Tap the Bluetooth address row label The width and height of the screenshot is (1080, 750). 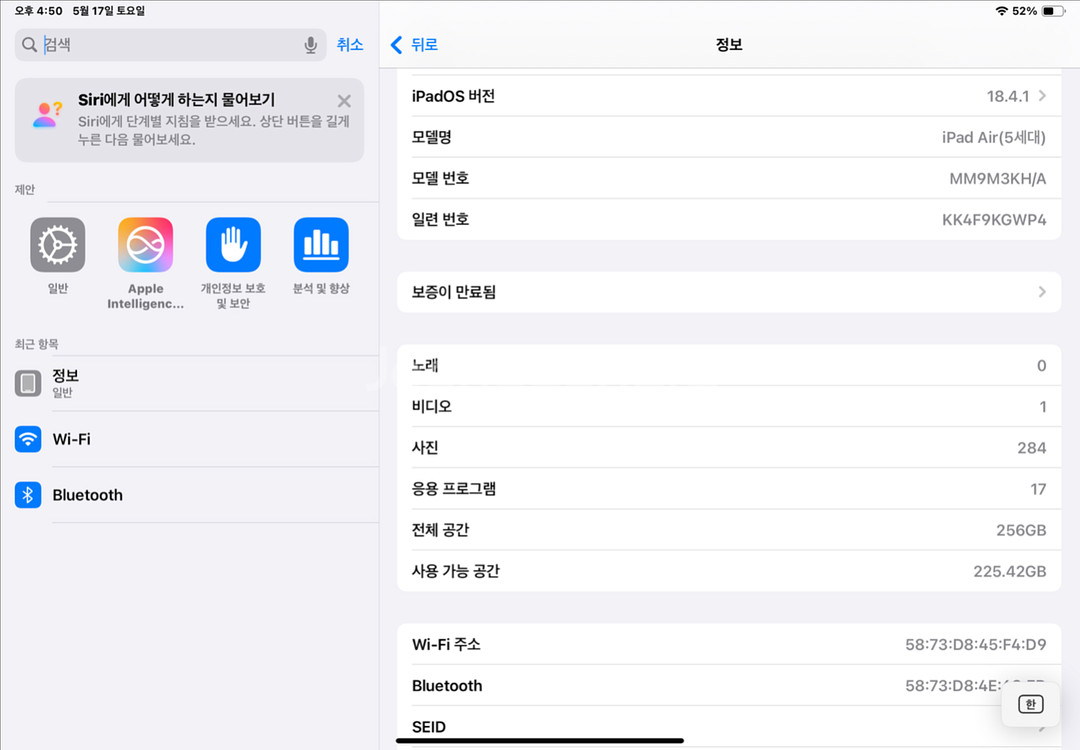pyautogui.click(x=447, y=686)
